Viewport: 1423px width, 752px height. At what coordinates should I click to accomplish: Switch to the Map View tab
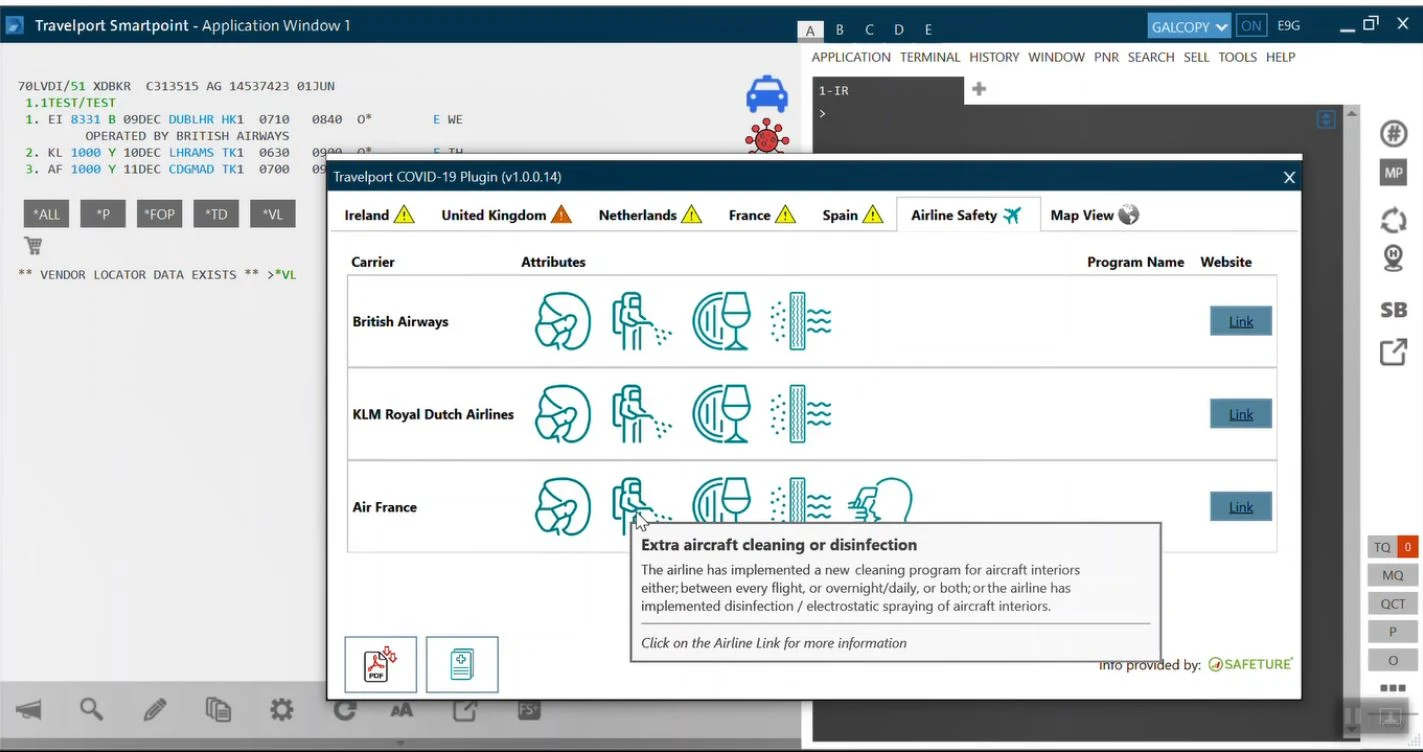click(1095, 215)
